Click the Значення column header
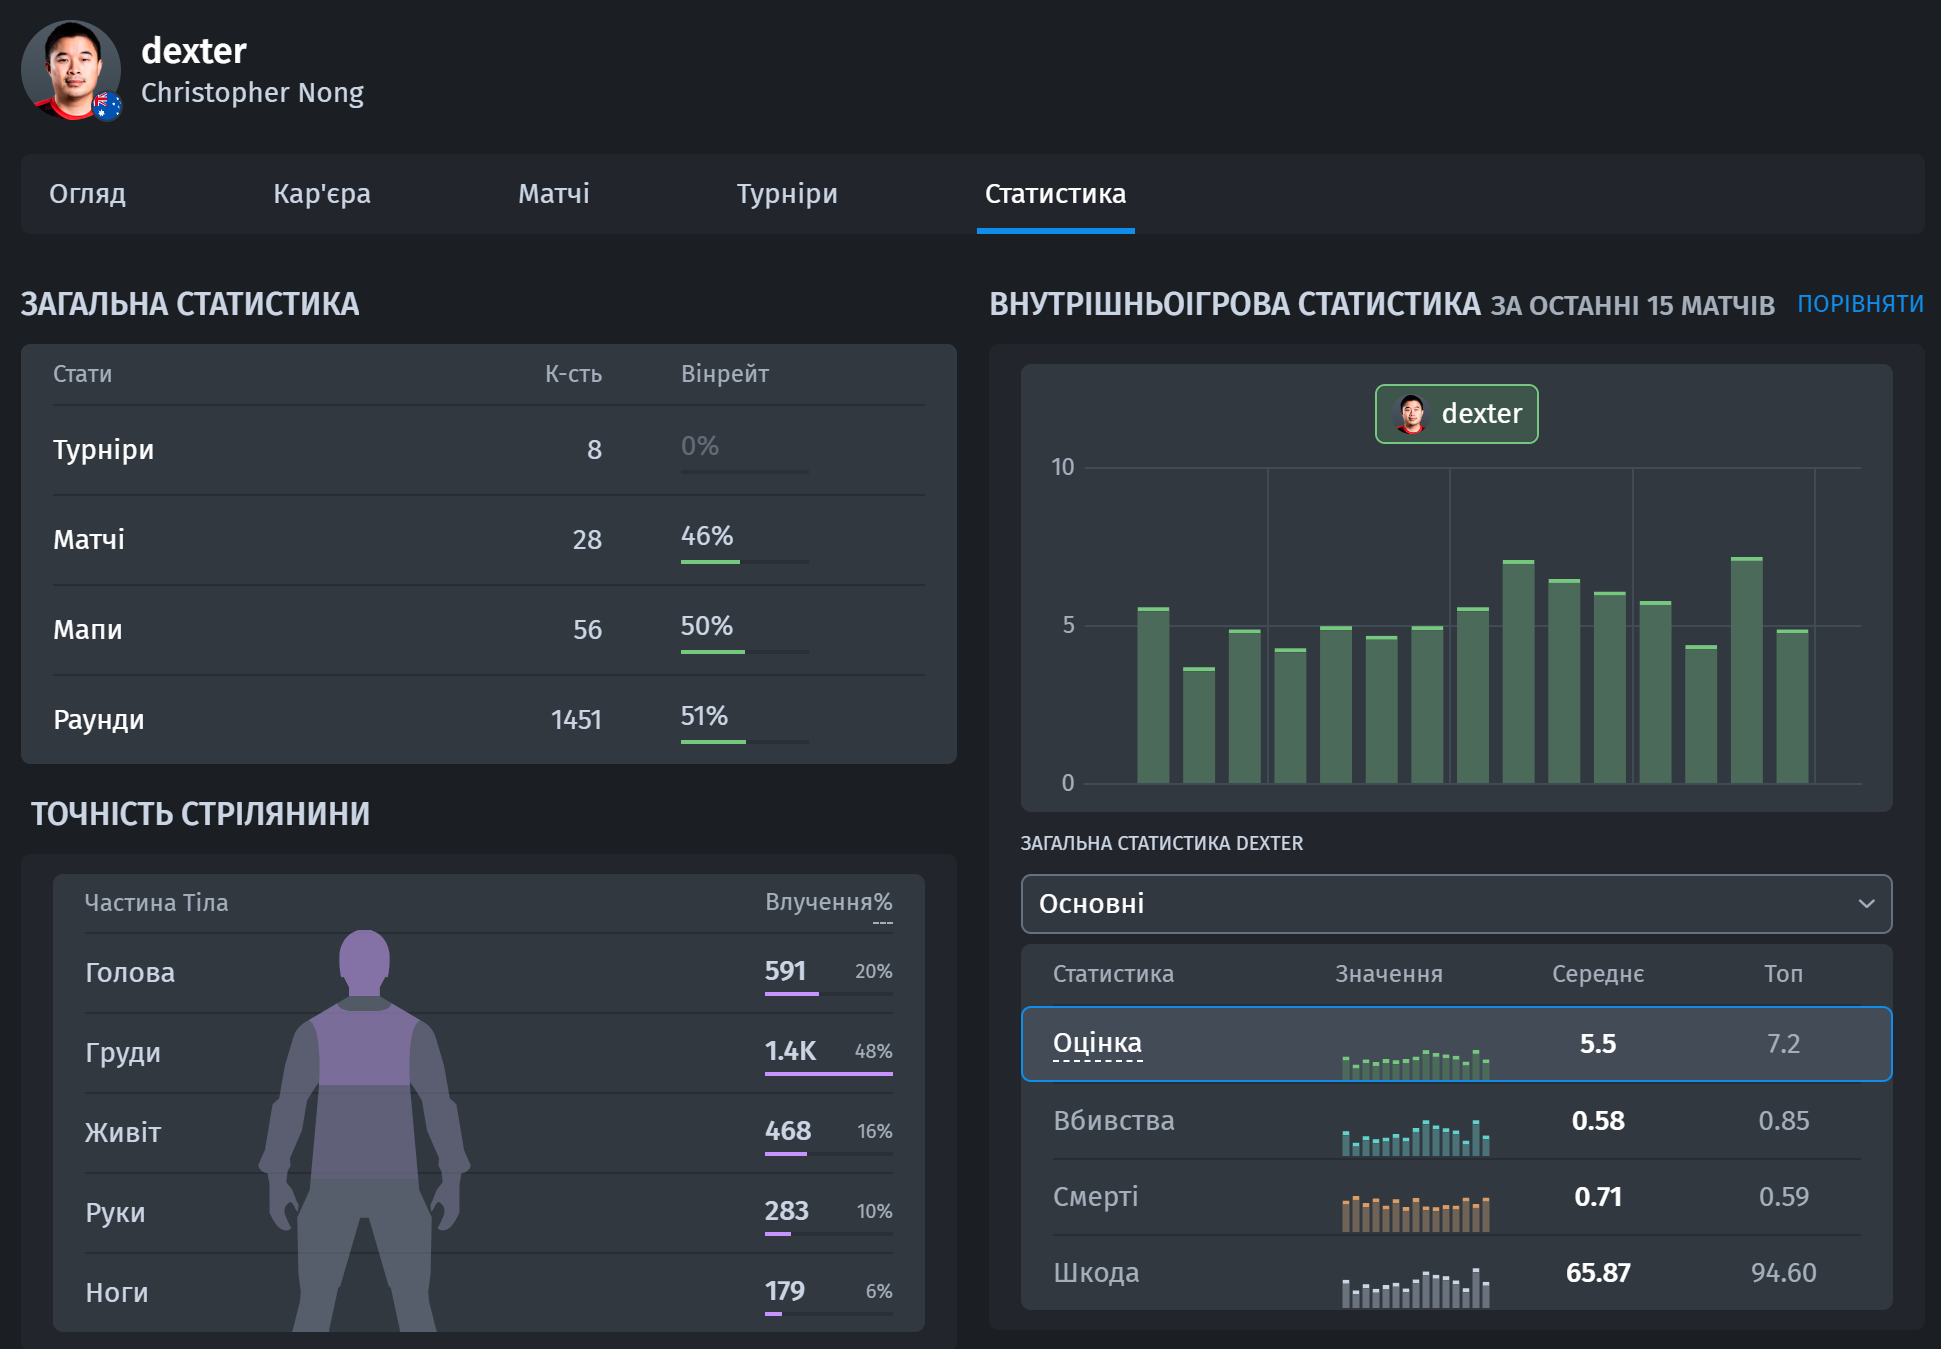This screenshot has width=1941, height=1349. [1389, 974]
